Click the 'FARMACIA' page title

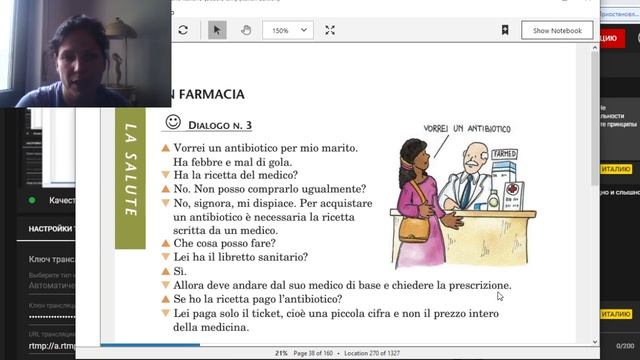coord(211,95)
